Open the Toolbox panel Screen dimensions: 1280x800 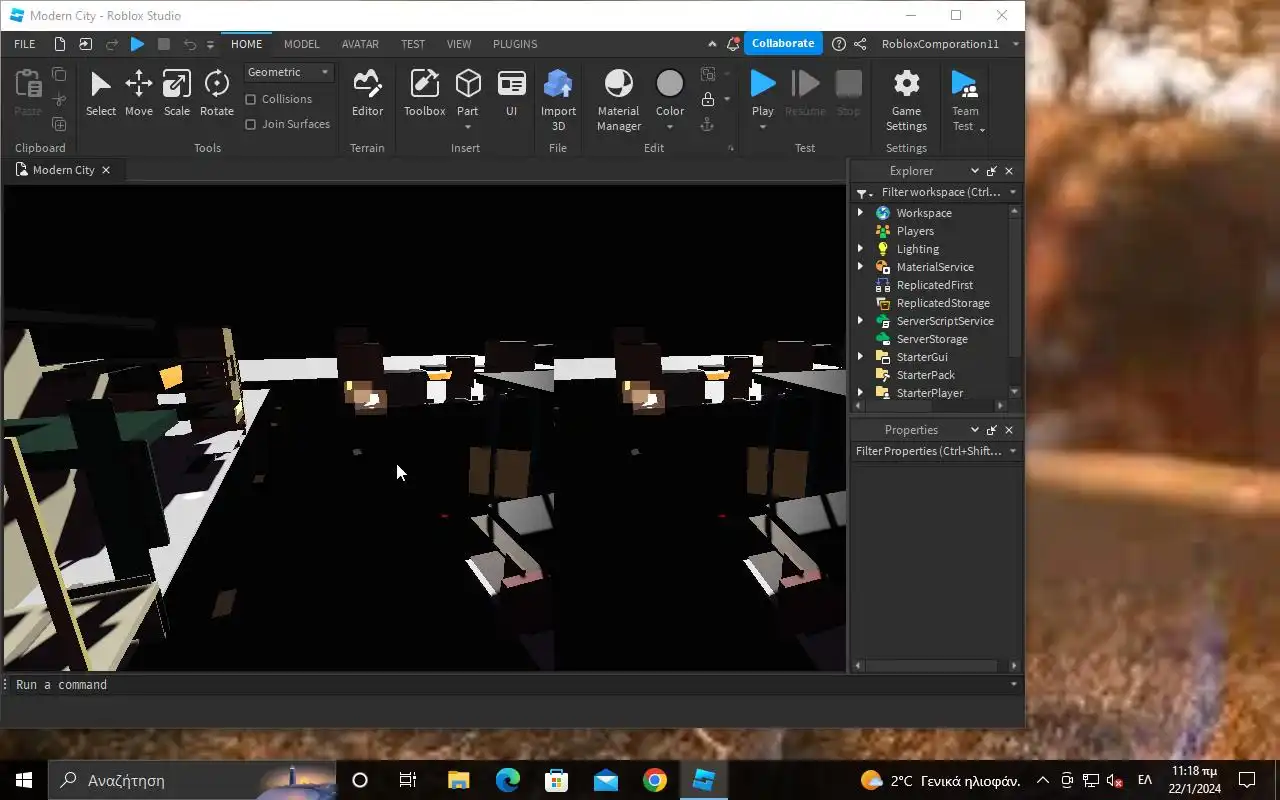[424, 94]
